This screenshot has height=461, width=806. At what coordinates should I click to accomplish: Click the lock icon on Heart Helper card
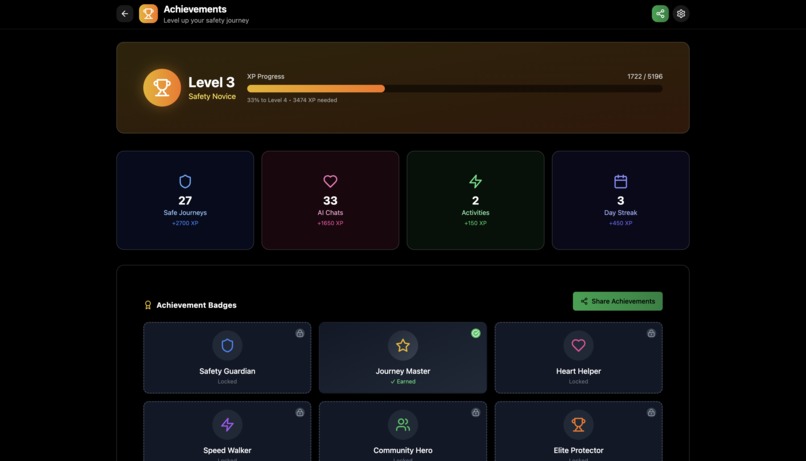point(651,333)
